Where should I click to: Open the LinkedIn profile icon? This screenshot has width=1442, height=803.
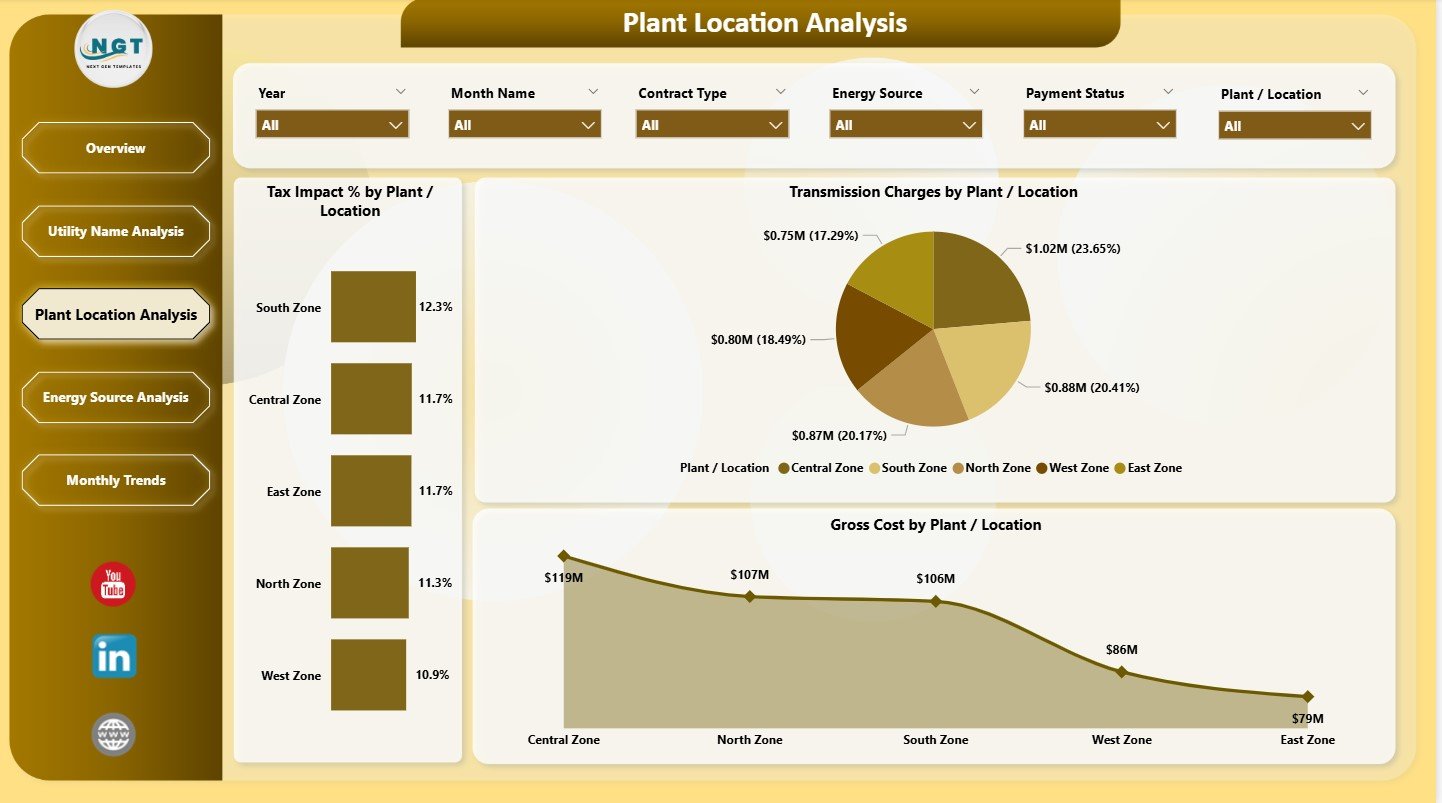[113, 657]
